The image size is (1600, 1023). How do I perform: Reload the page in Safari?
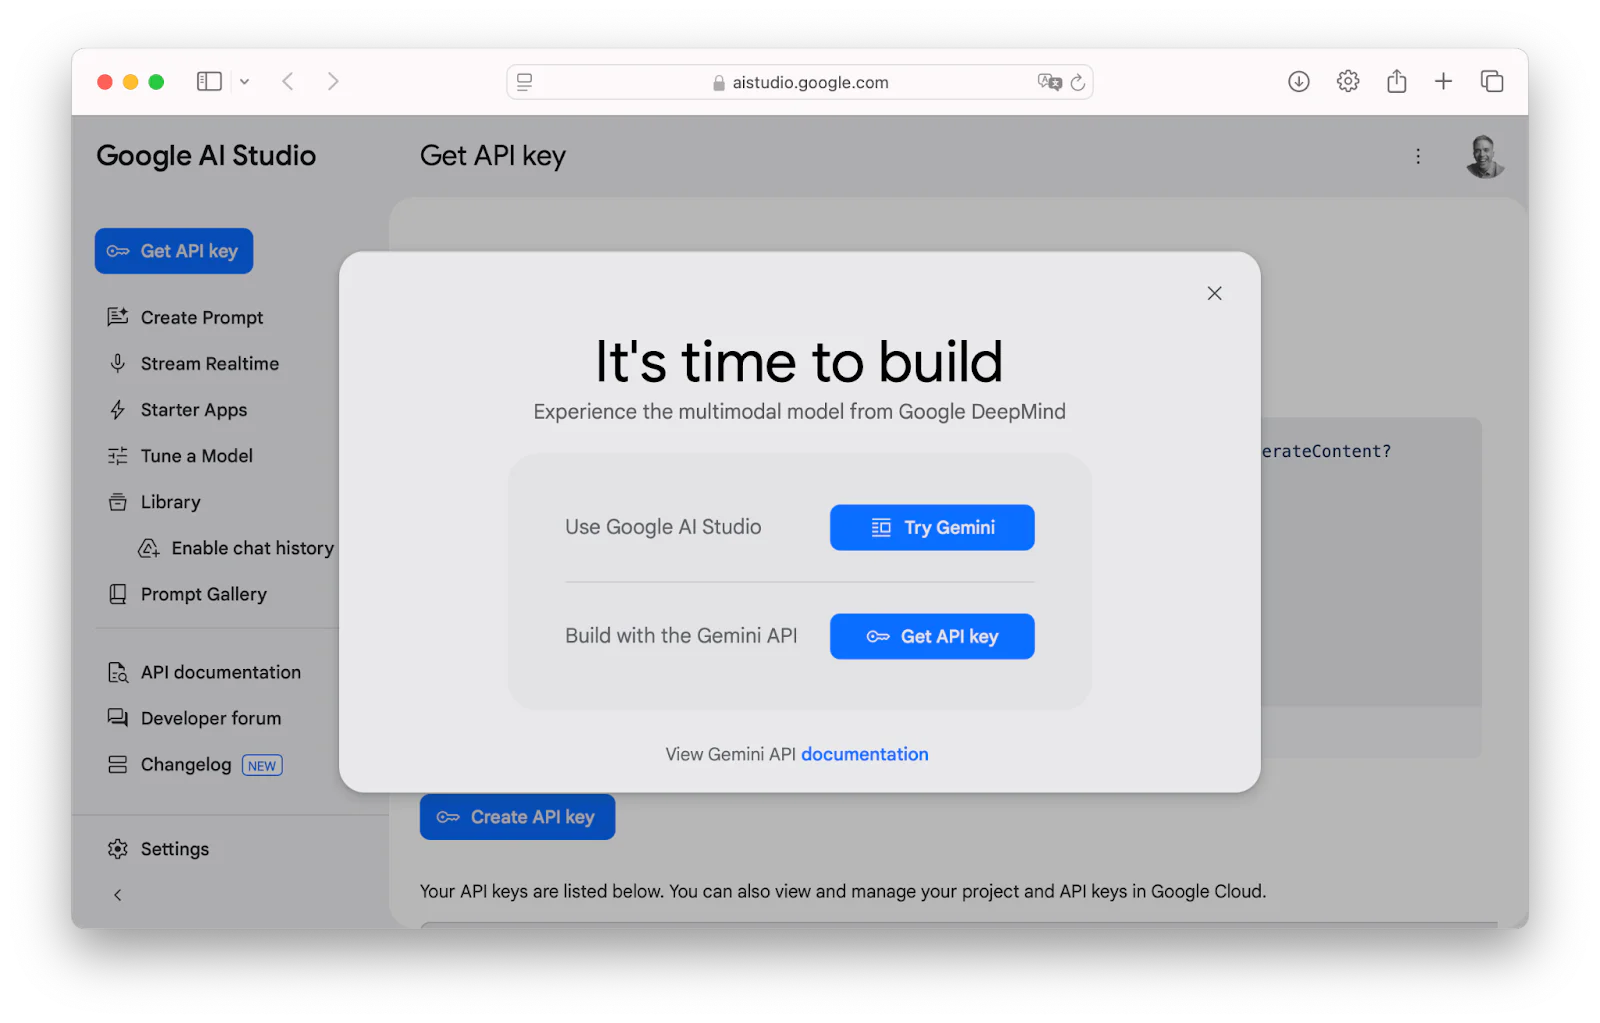click(1078, 82)
